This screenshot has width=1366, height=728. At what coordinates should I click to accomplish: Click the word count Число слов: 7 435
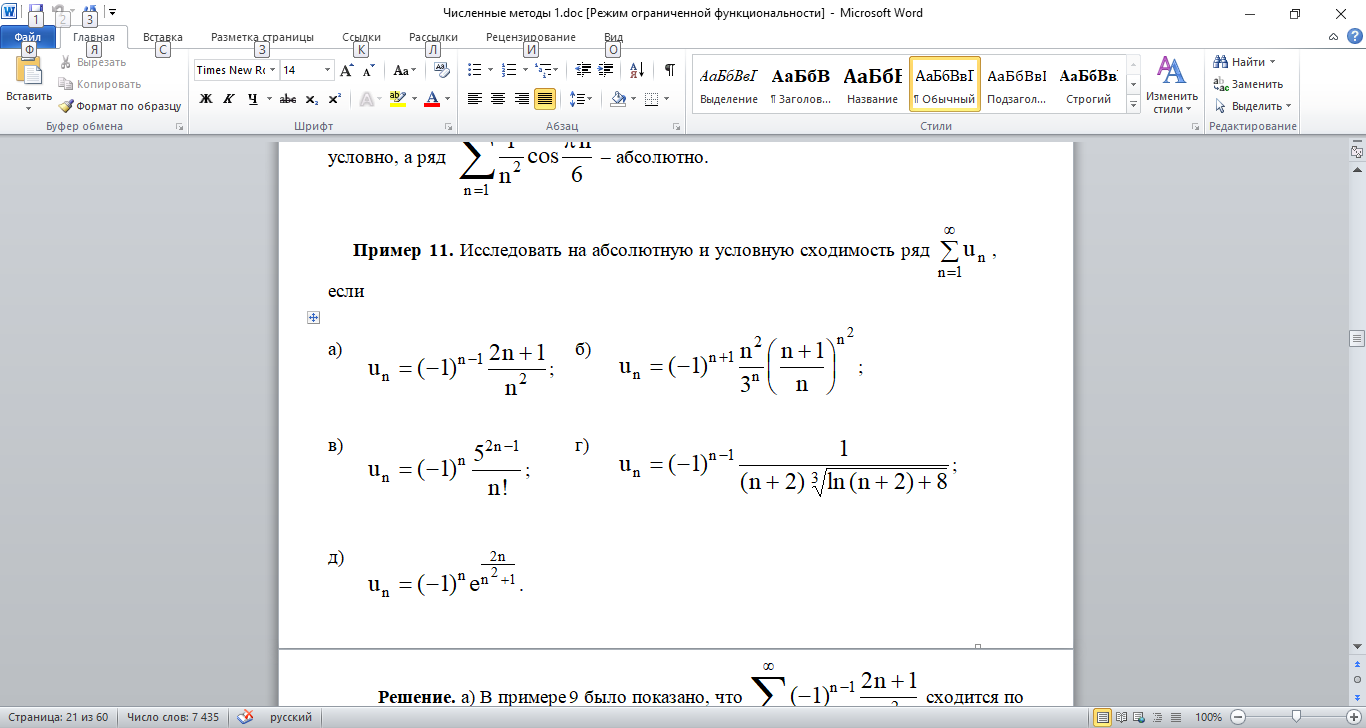[x=173, y=717]
